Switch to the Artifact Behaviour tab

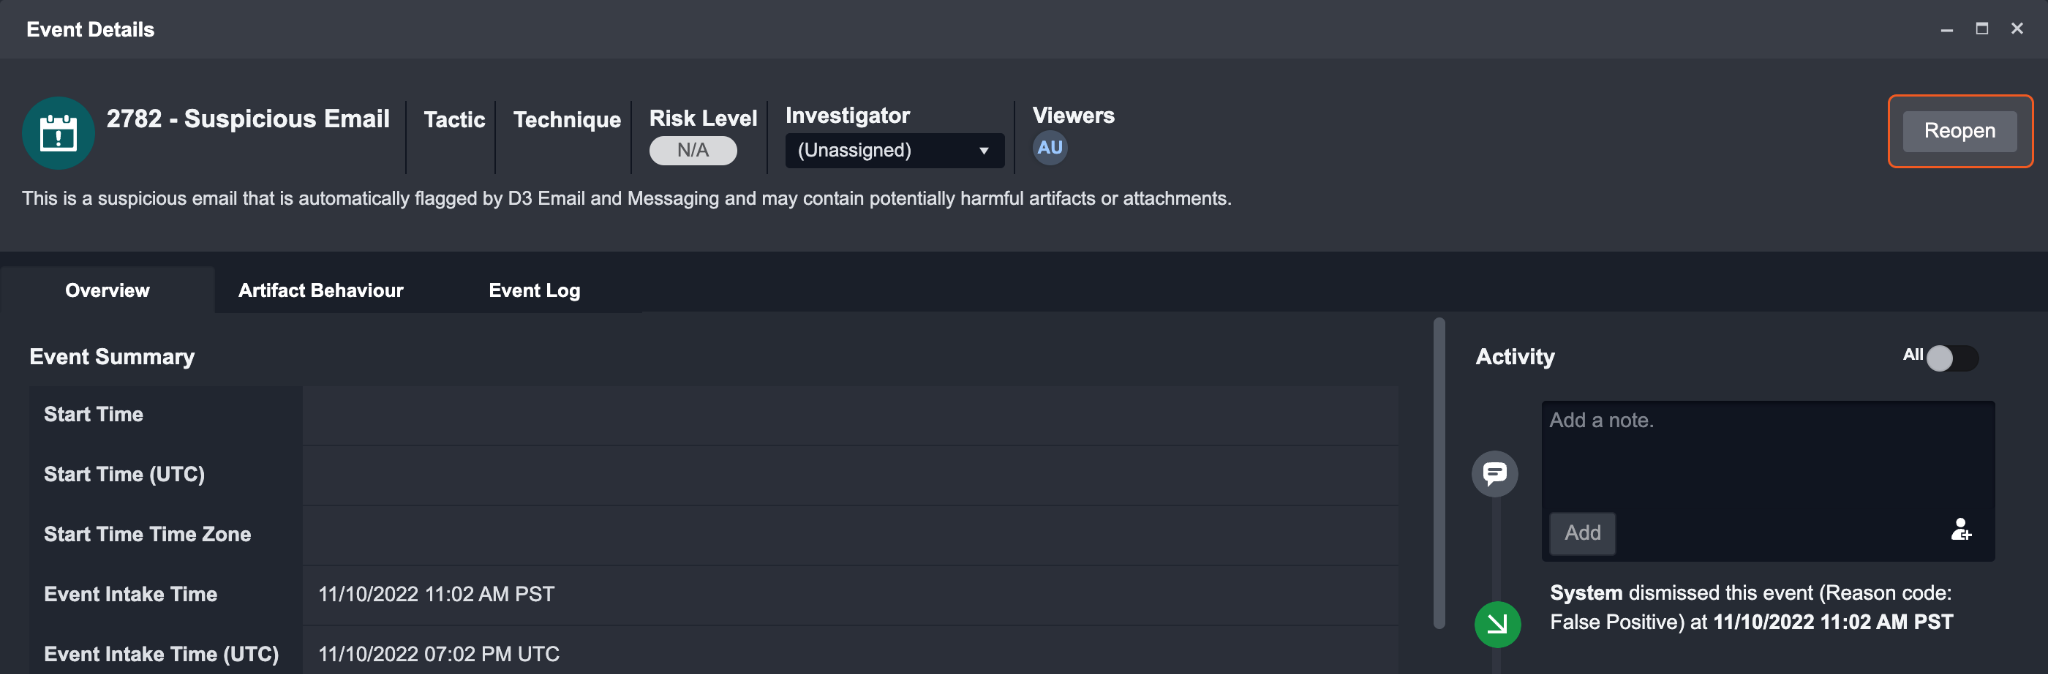321,291
